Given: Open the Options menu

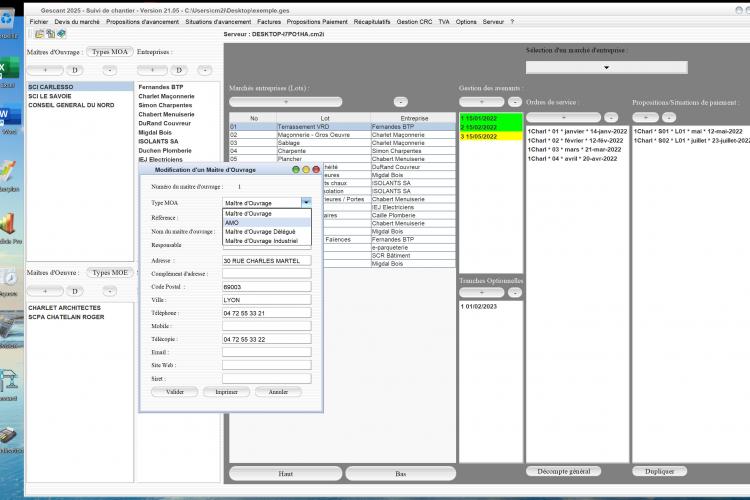Looking at the screenshot, I should click(x=466, y=22).
